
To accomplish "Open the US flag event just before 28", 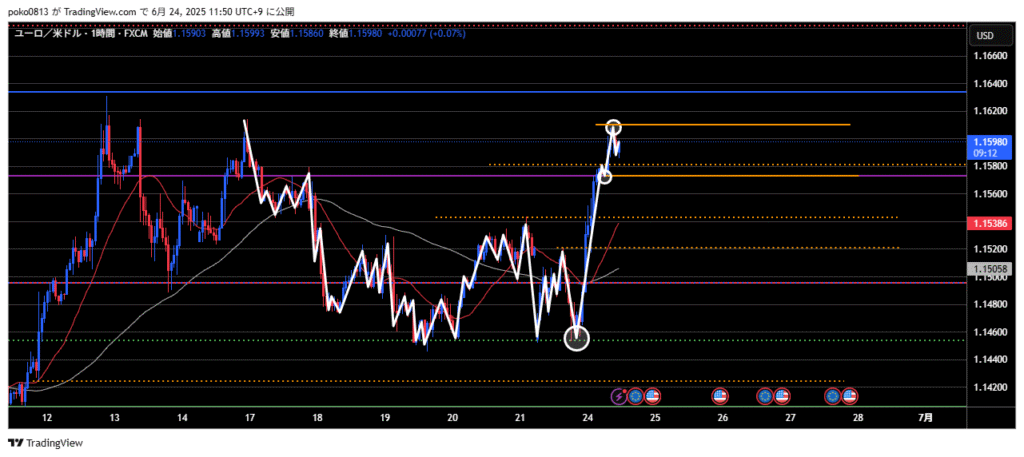I will 848,396.
